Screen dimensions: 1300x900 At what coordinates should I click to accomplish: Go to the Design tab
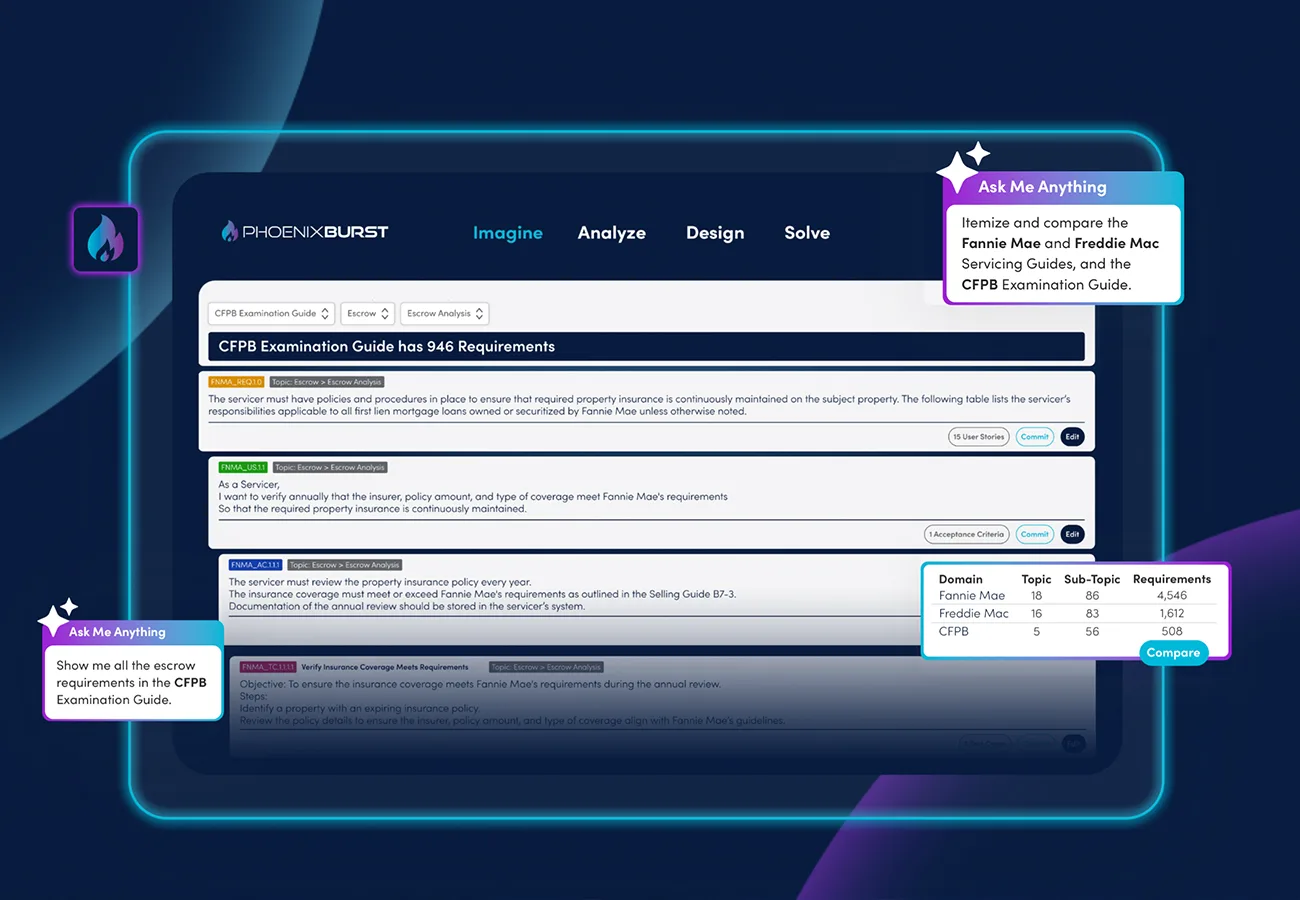point(715,233)
